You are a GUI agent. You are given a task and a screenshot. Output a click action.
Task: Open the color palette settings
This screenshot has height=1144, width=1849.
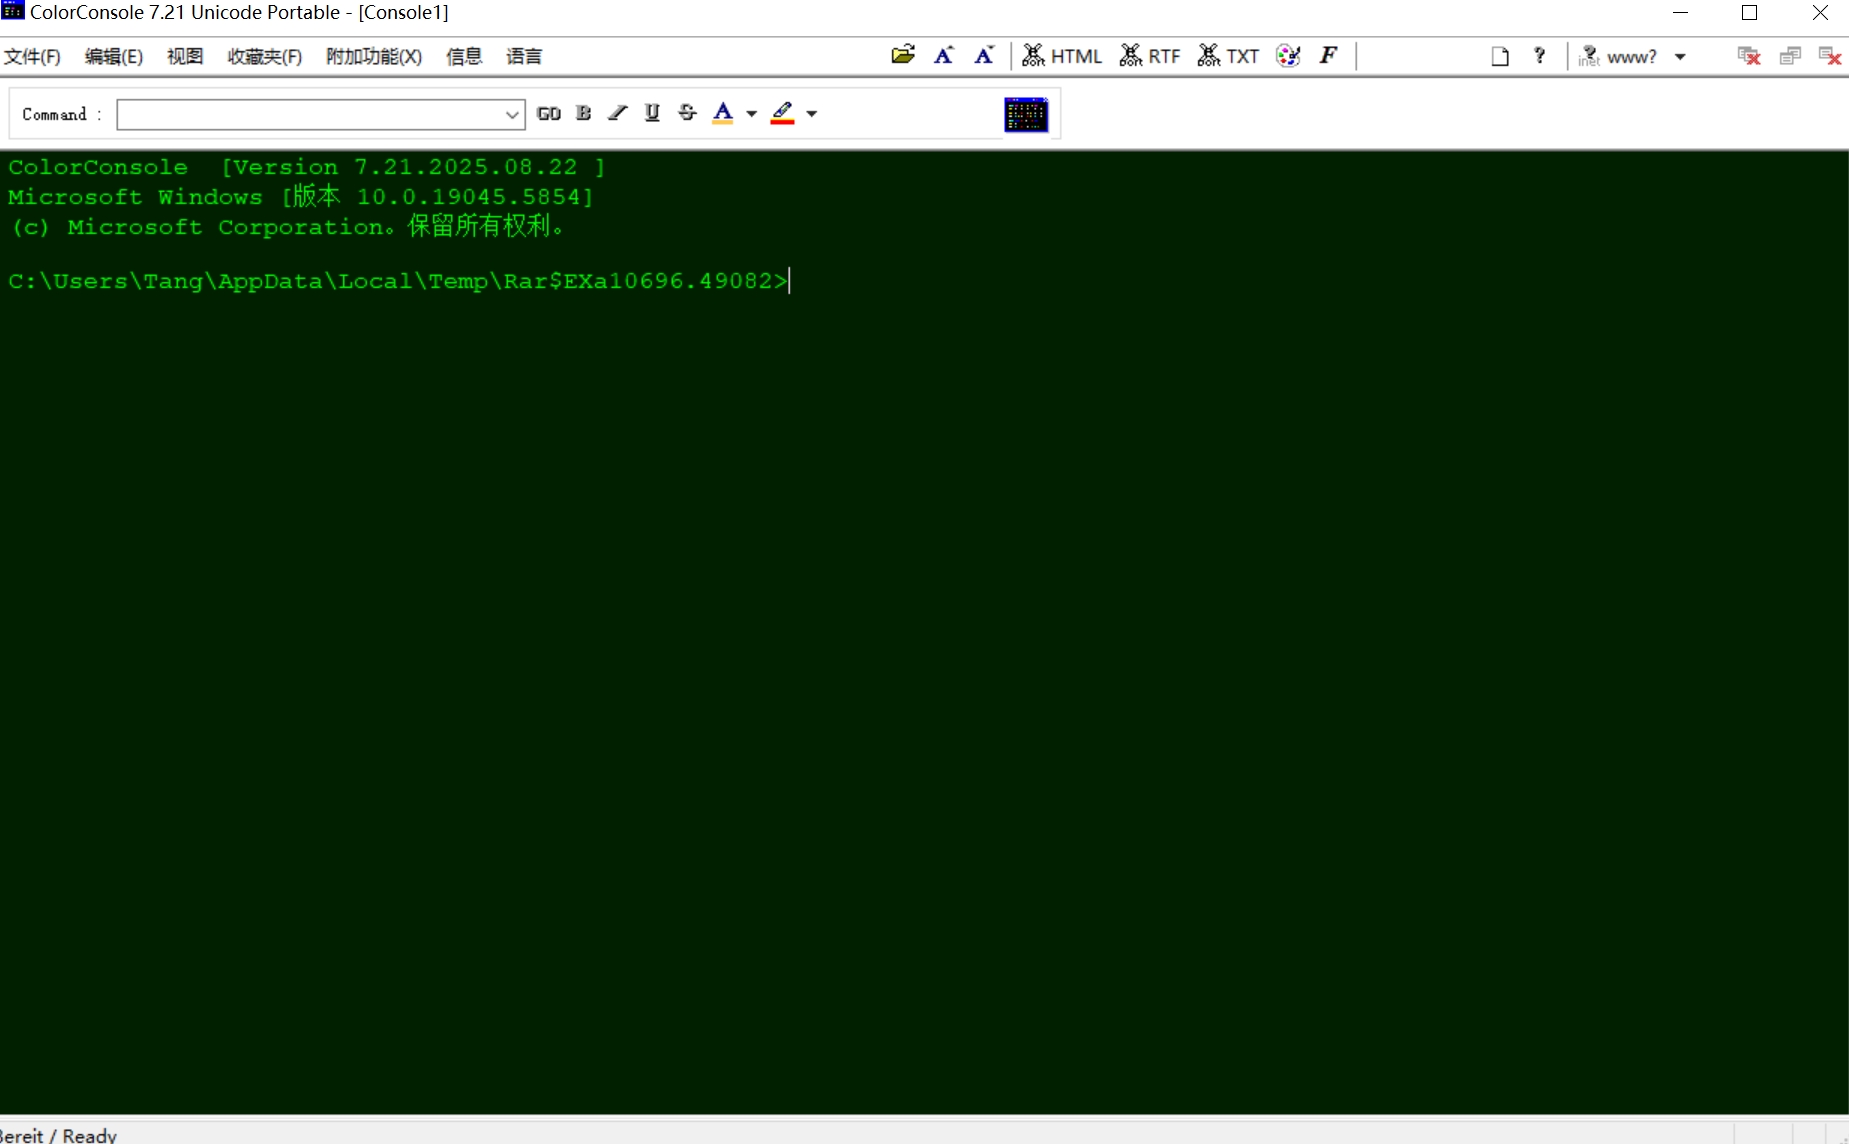coord(1288,56)
